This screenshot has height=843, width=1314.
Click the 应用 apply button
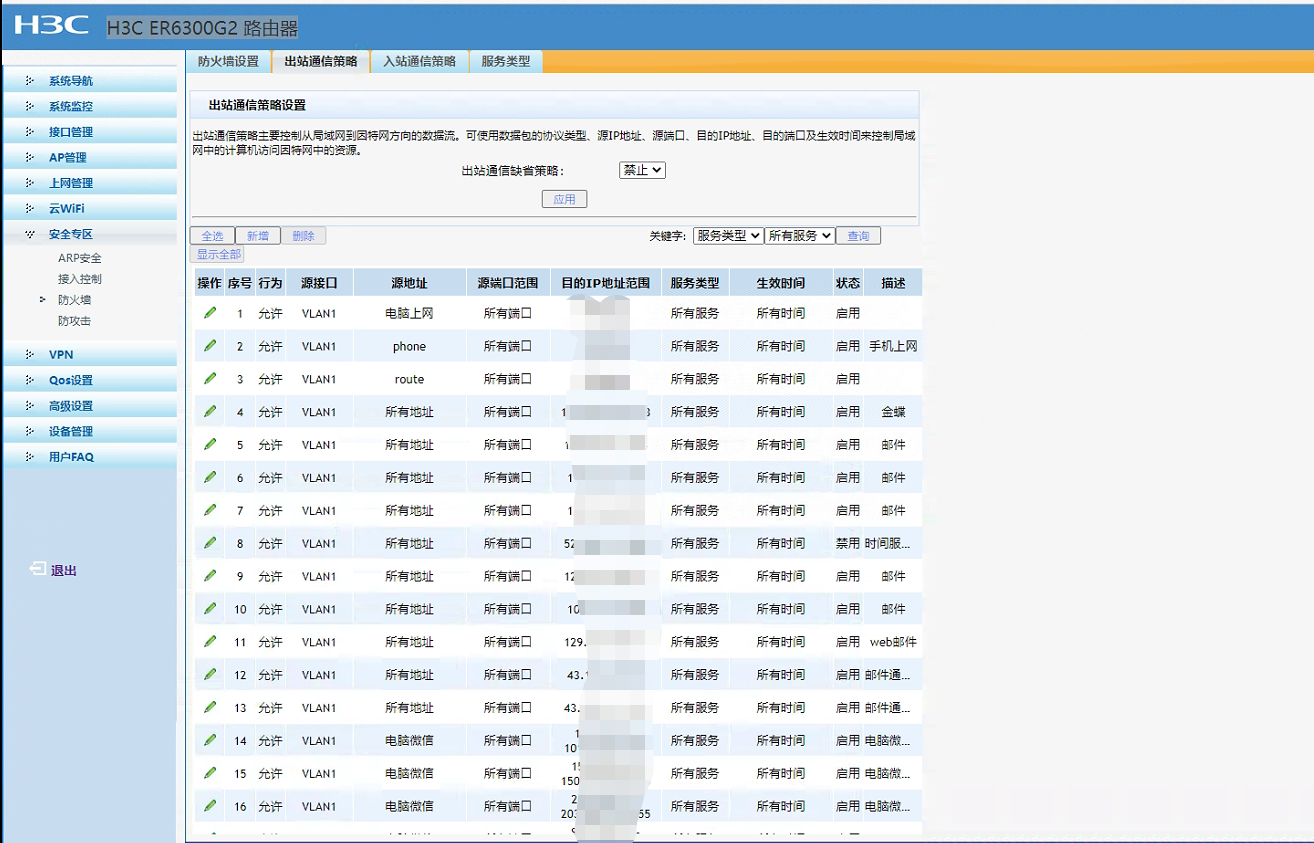564,199
